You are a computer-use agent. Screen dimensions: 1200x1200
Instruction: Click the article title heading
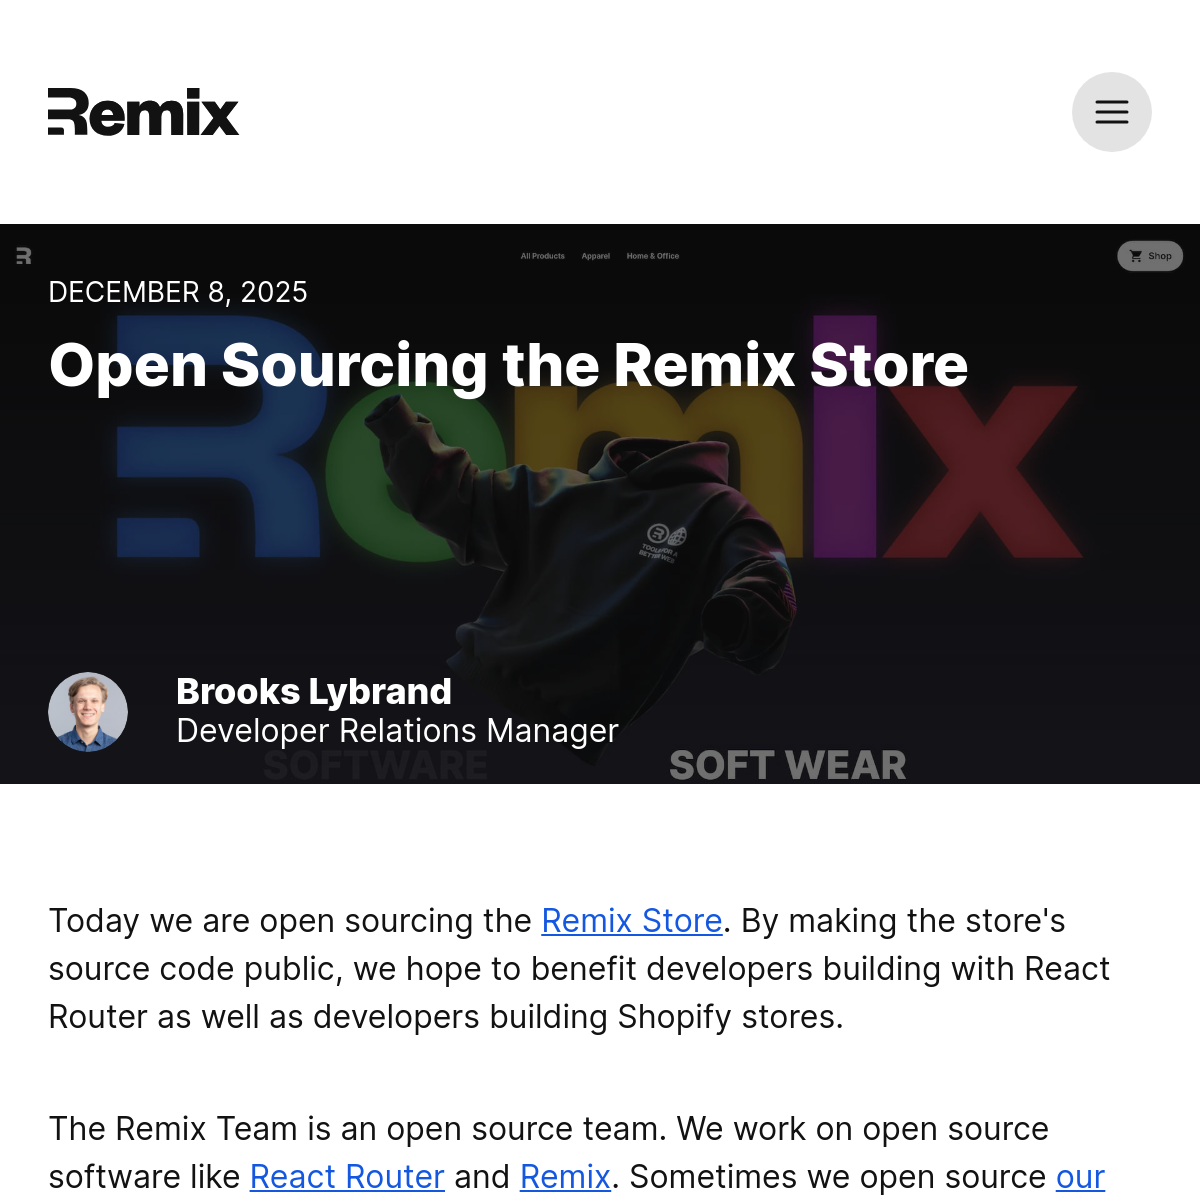click(x=508, y=365)
